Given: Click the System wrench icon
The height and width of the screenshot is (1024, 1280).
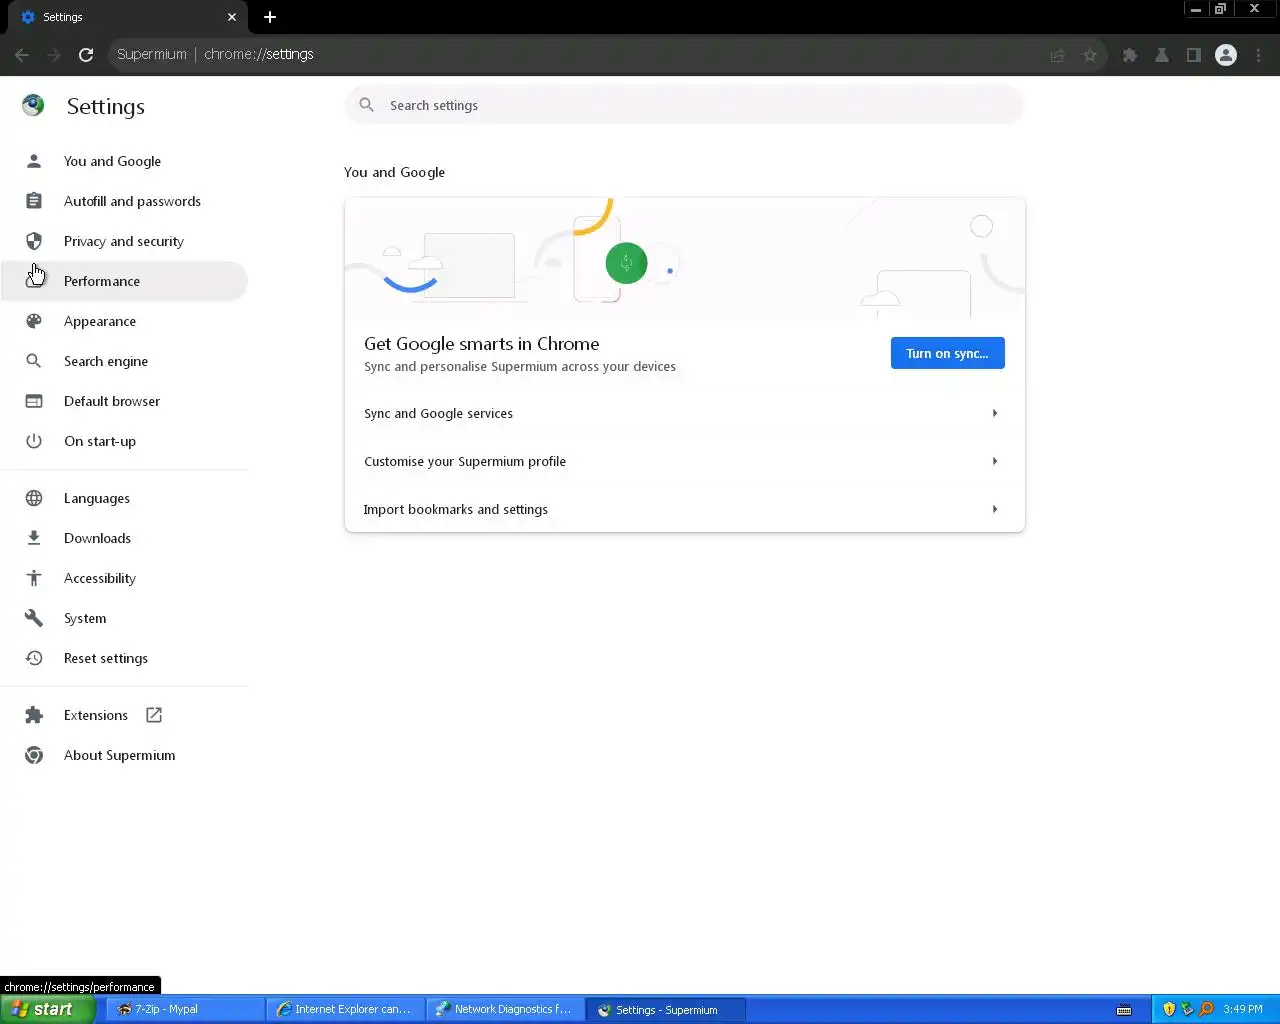Looking at the screenshot, I should tap(34, 618).
